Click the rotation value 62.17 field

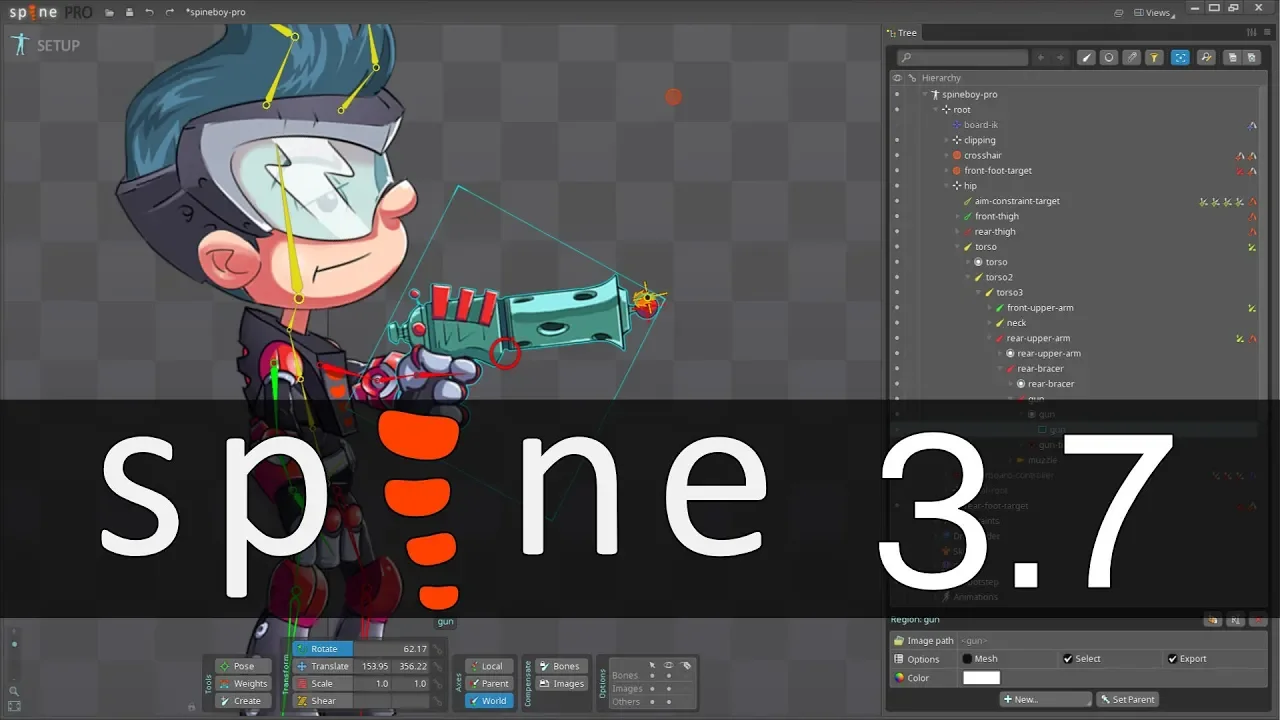point(392,649)
